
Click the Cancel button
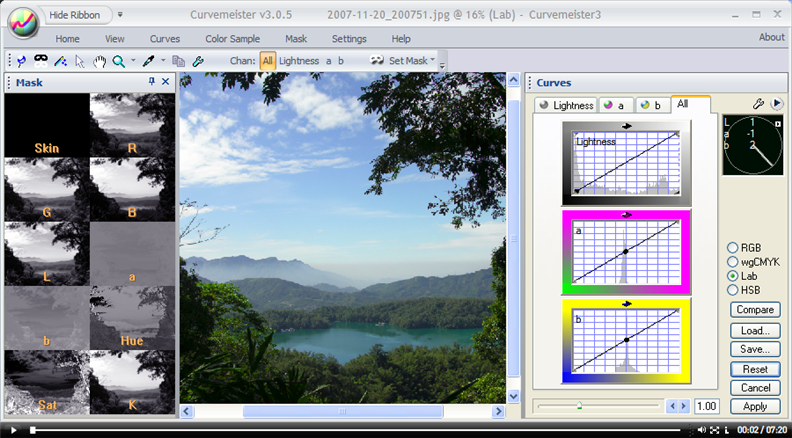pos(755,387)
